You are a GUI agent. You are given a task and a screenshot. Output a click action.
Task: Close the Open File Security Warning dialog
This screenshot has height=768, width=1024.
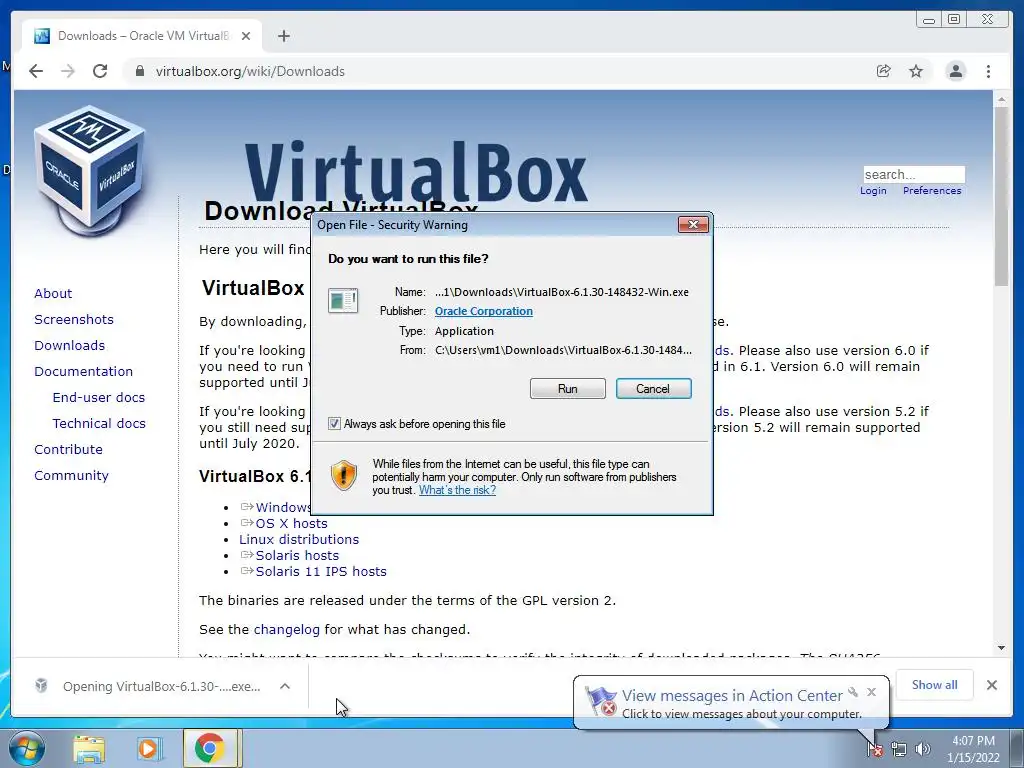693,225
